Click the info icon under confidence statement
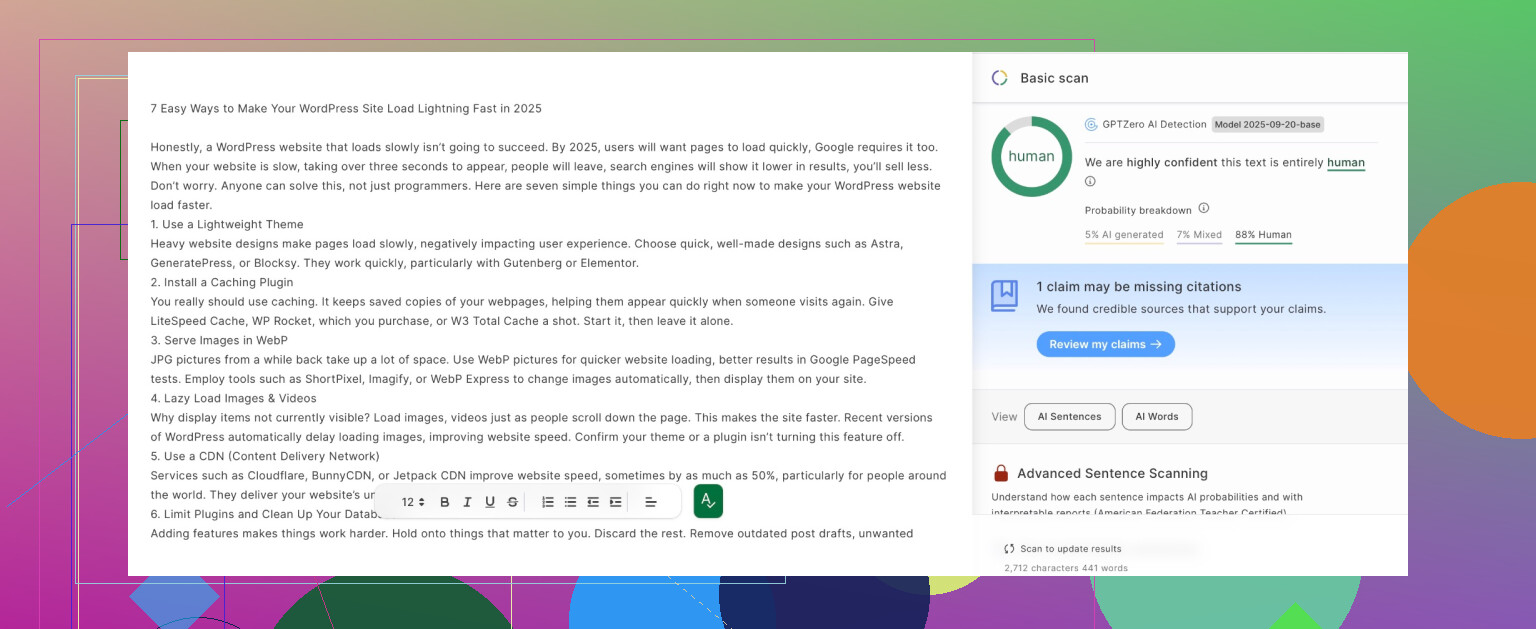This screenshot has height=629, width=1536. click(1090, 182)
